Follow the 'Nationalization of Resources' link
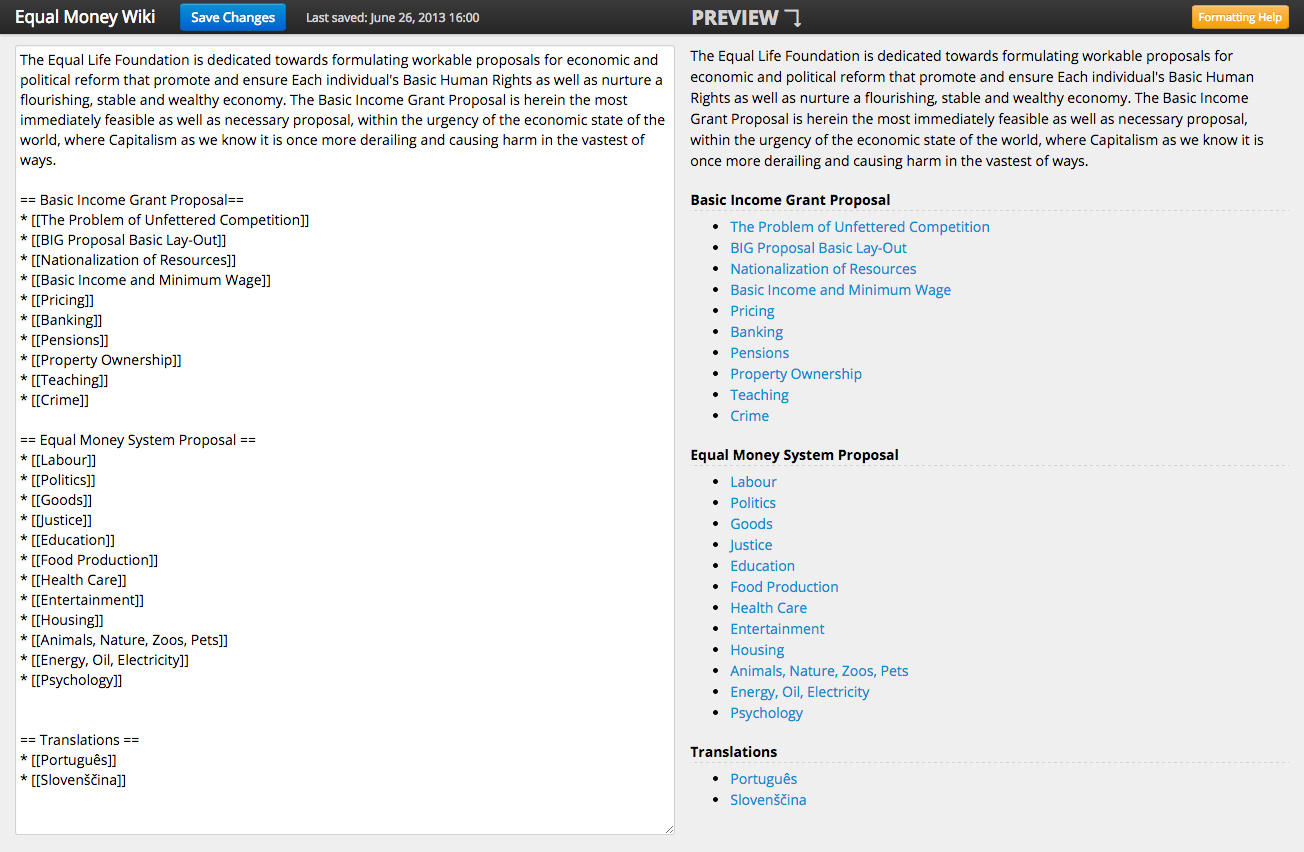 (822, 268)
